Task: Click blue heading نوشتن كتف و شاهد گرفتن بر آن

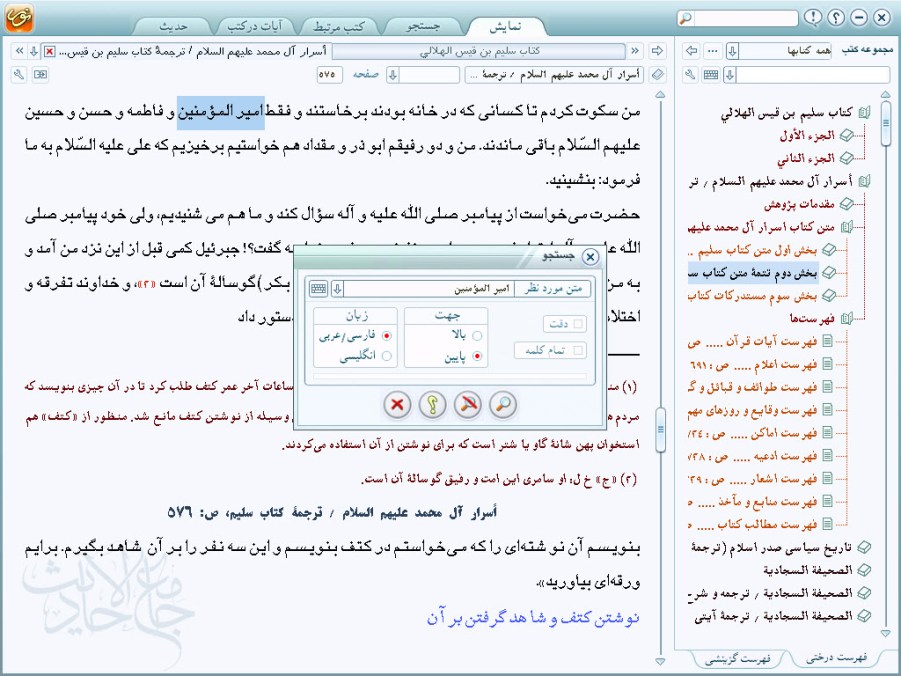Action: point(533,618)
